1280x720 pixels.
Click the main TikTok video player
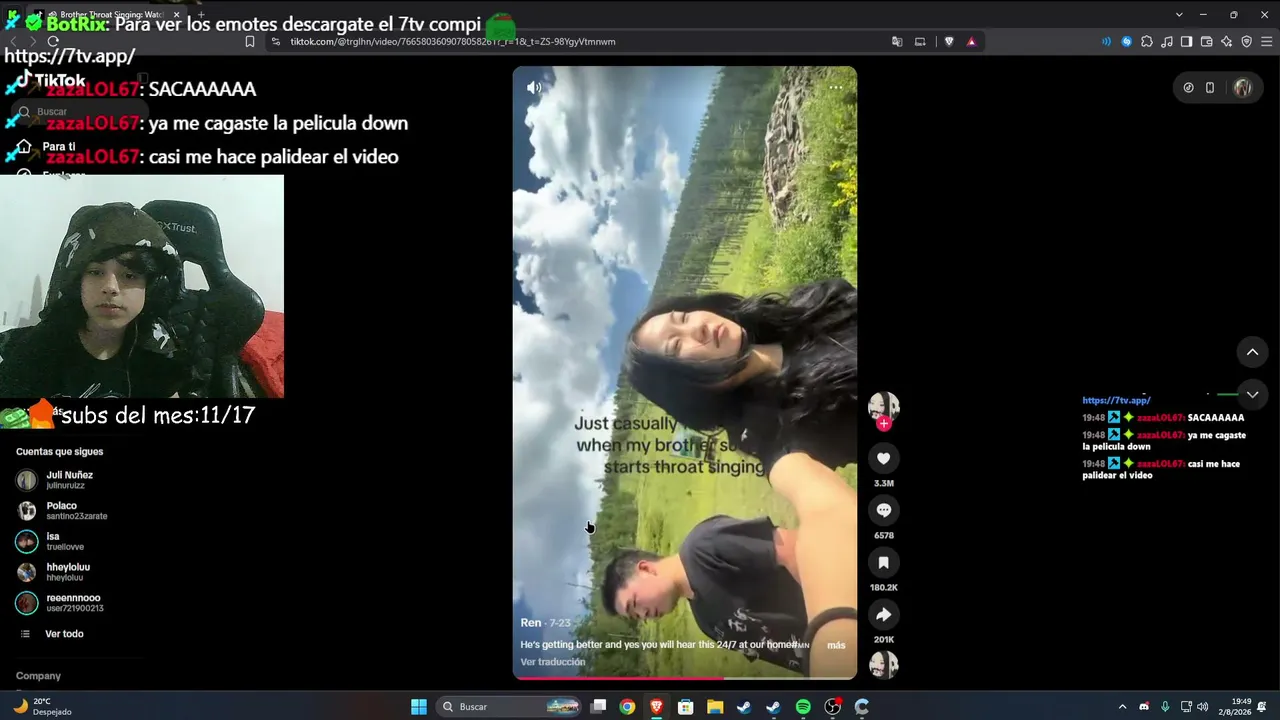(x=685, y=373)
